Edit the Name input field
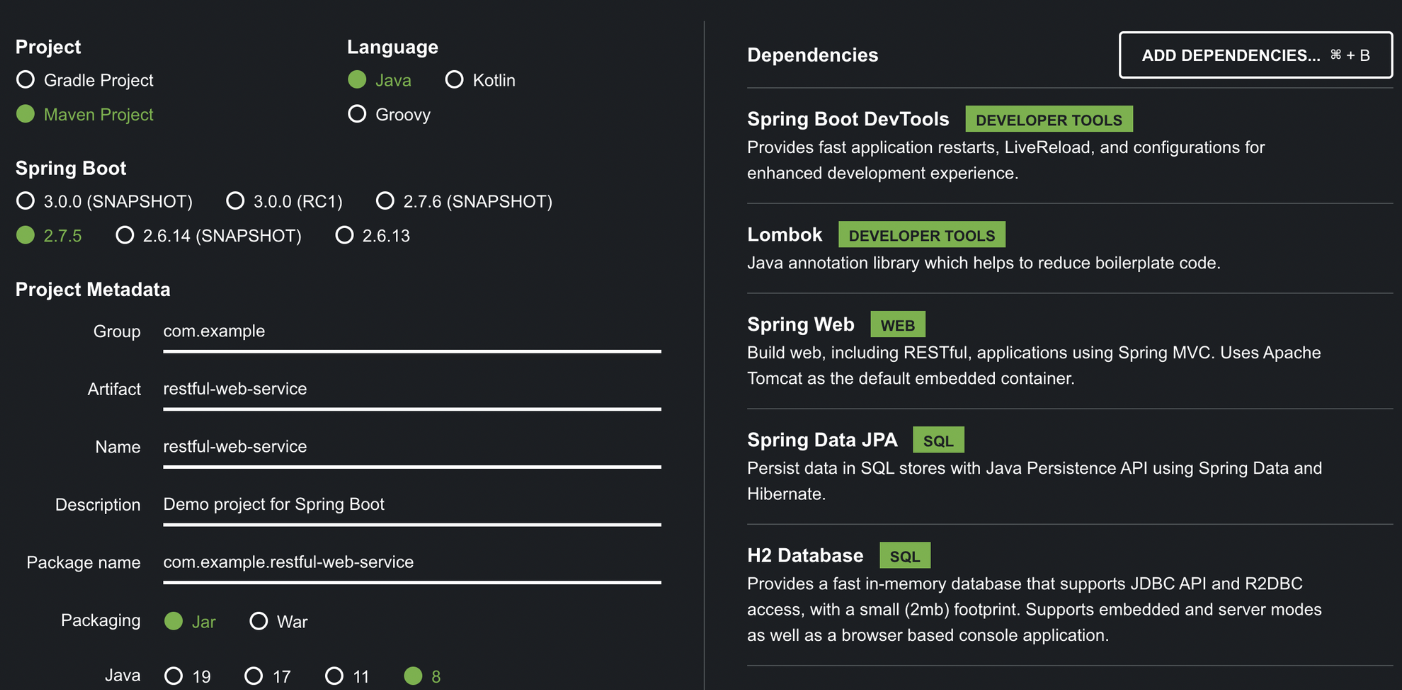Image resolution: width=1402 pixels, height=690 pixels. (412, 447)
